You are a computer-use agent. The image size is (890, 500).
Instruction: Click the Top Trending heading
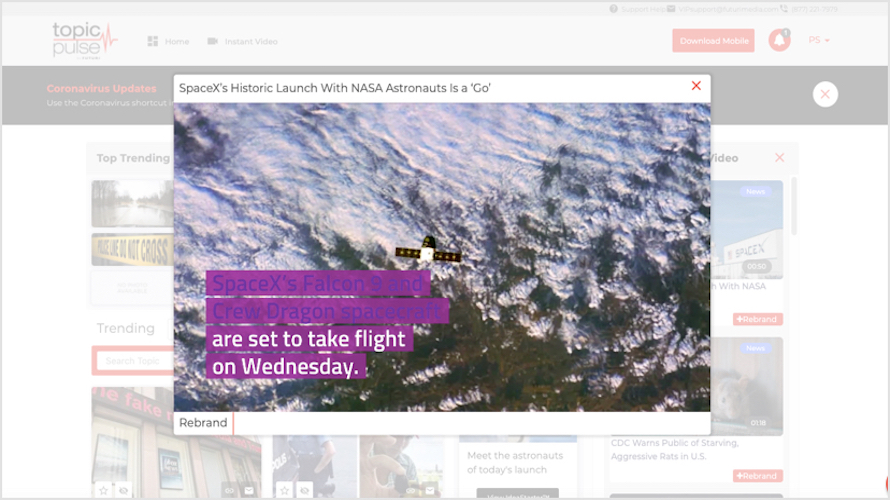pyautogui.click(x=133, y=158)
